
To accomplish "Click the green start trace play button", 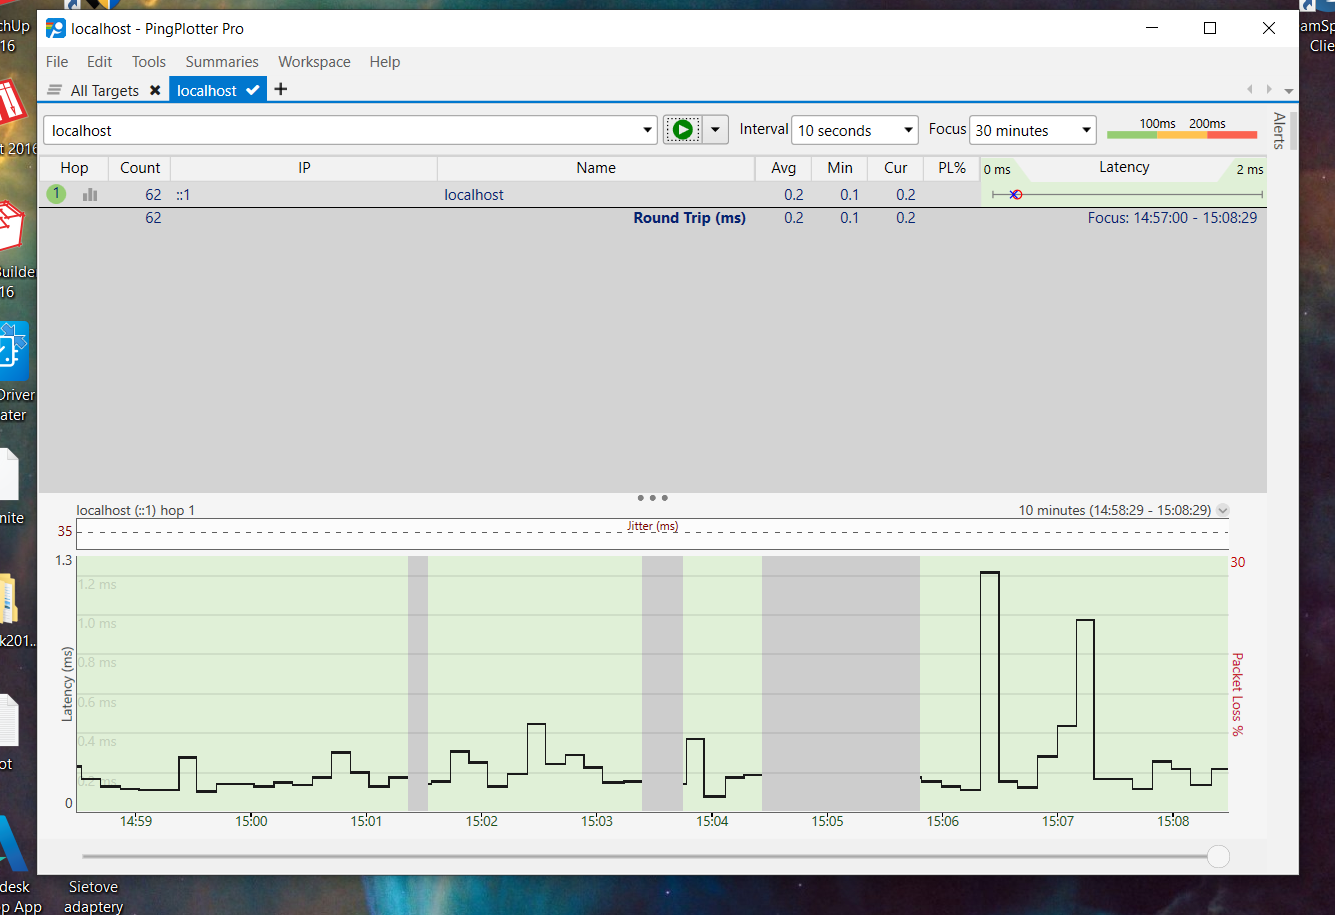I will [x=682, y=130].
